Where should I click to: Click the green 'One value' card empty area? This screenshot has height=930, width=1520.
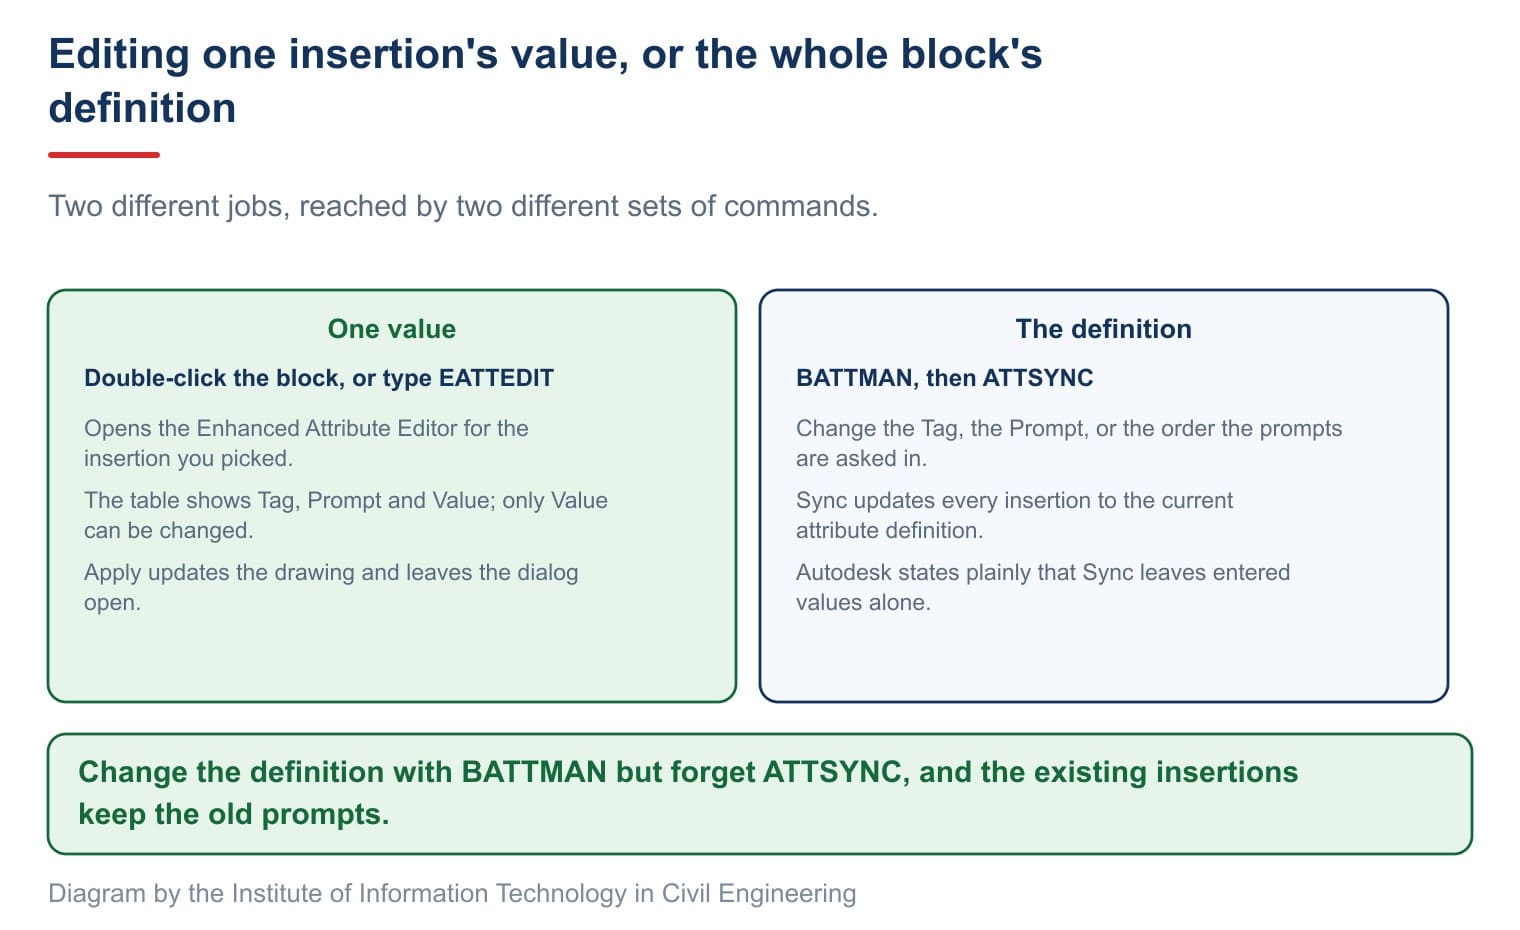pos(392,657)
